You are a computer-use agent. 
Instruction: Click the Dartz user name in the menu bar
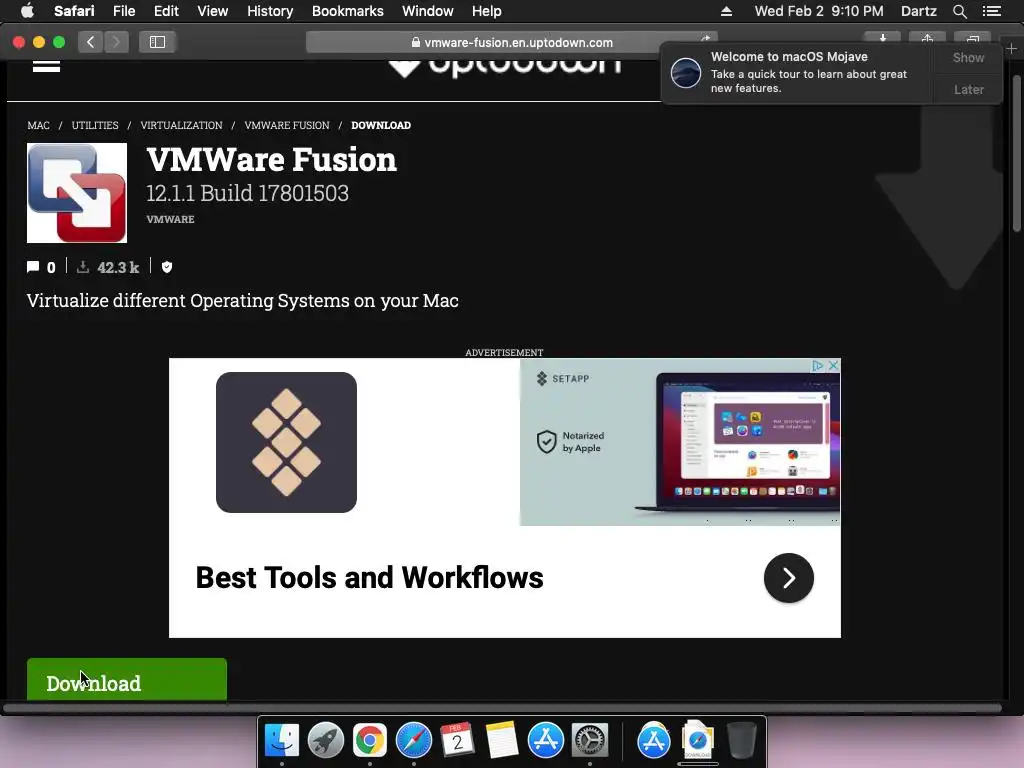[x=918, y=11]
